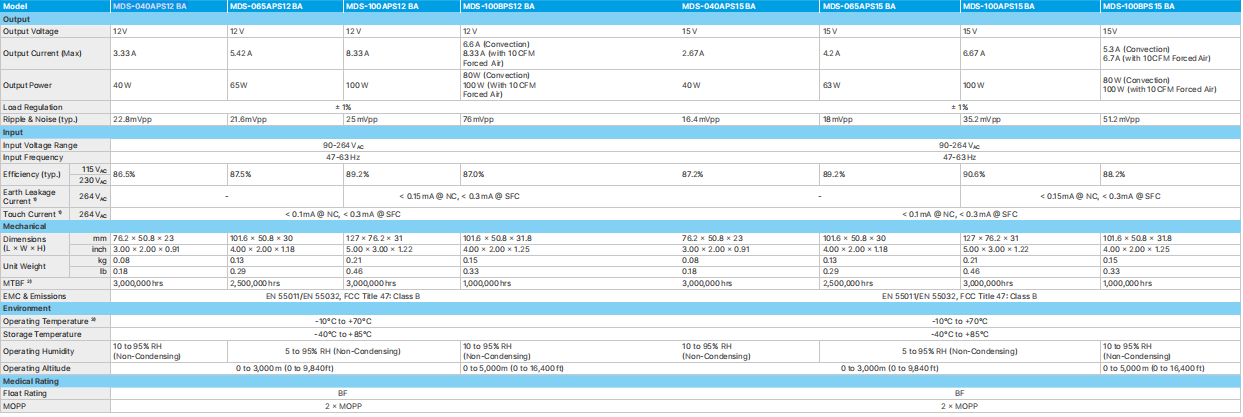
Task: Click the 63 W output power cell
Action: tap(833, 85)
